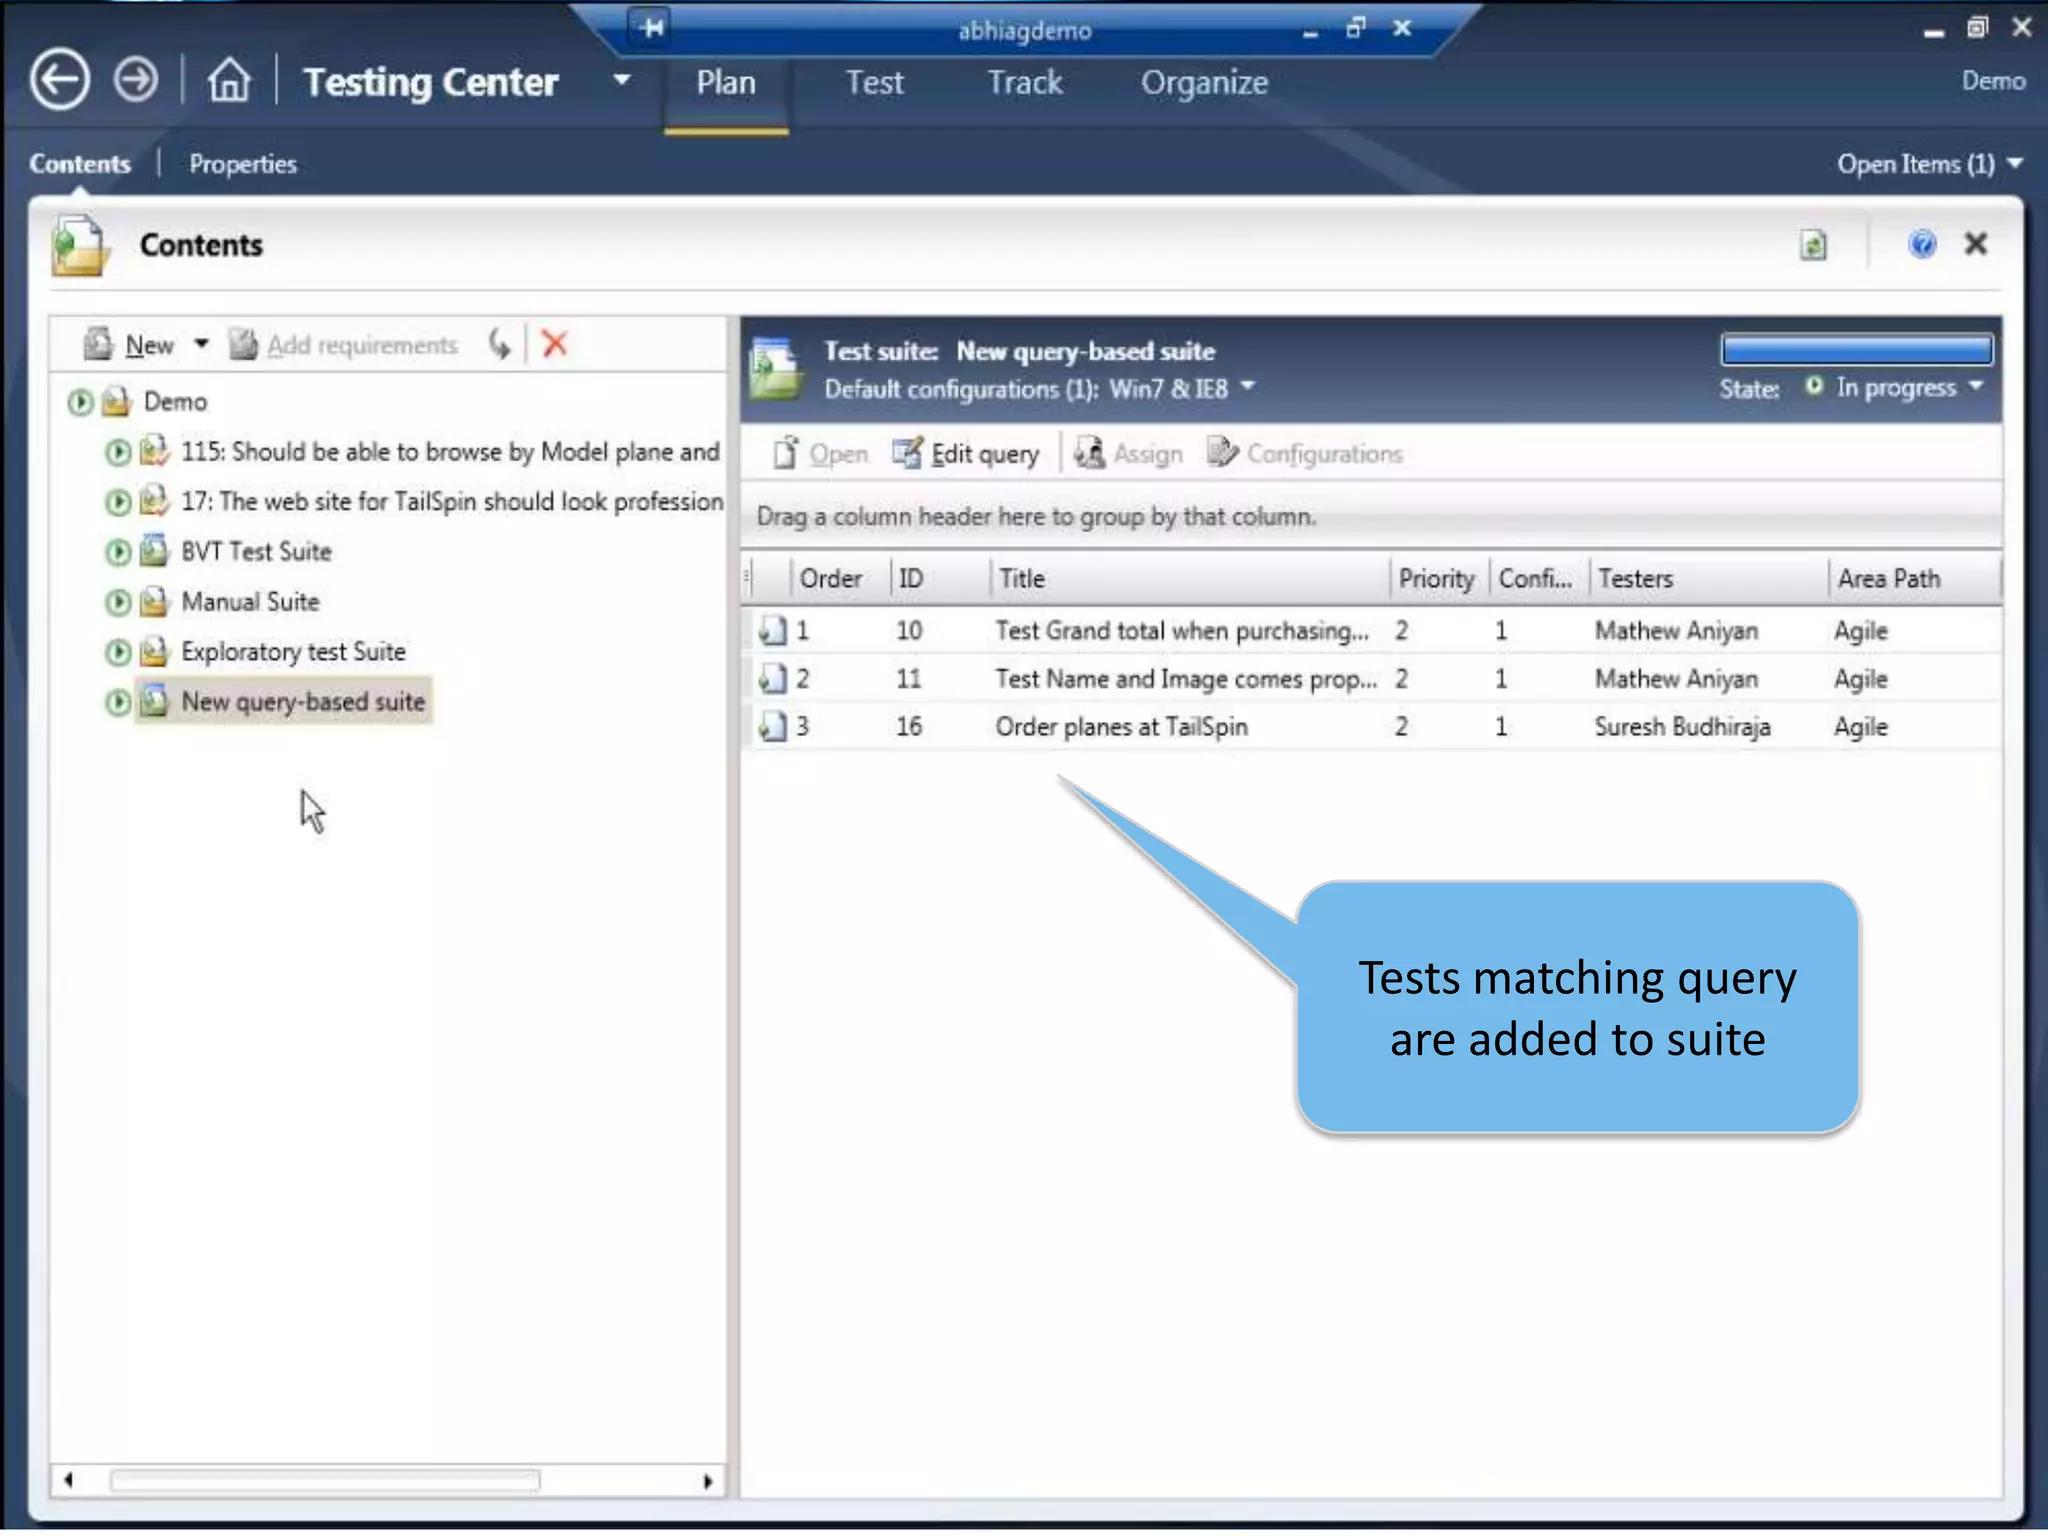Click the state icon beside BVT Test Suite
This screenshot has width=2048, height=1536.
[x=118, y=552]
